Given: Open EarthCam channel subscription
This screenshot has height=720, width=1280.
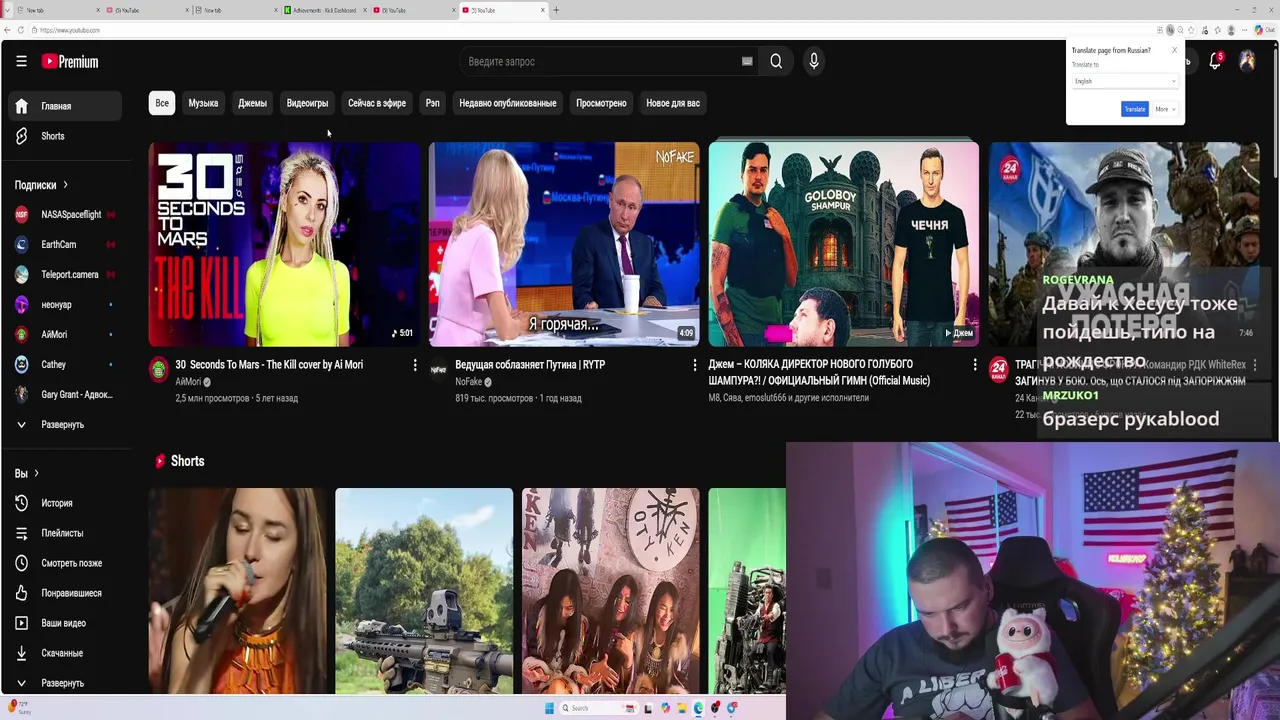Looking at the screenshot, I should [x=64, y=244].
